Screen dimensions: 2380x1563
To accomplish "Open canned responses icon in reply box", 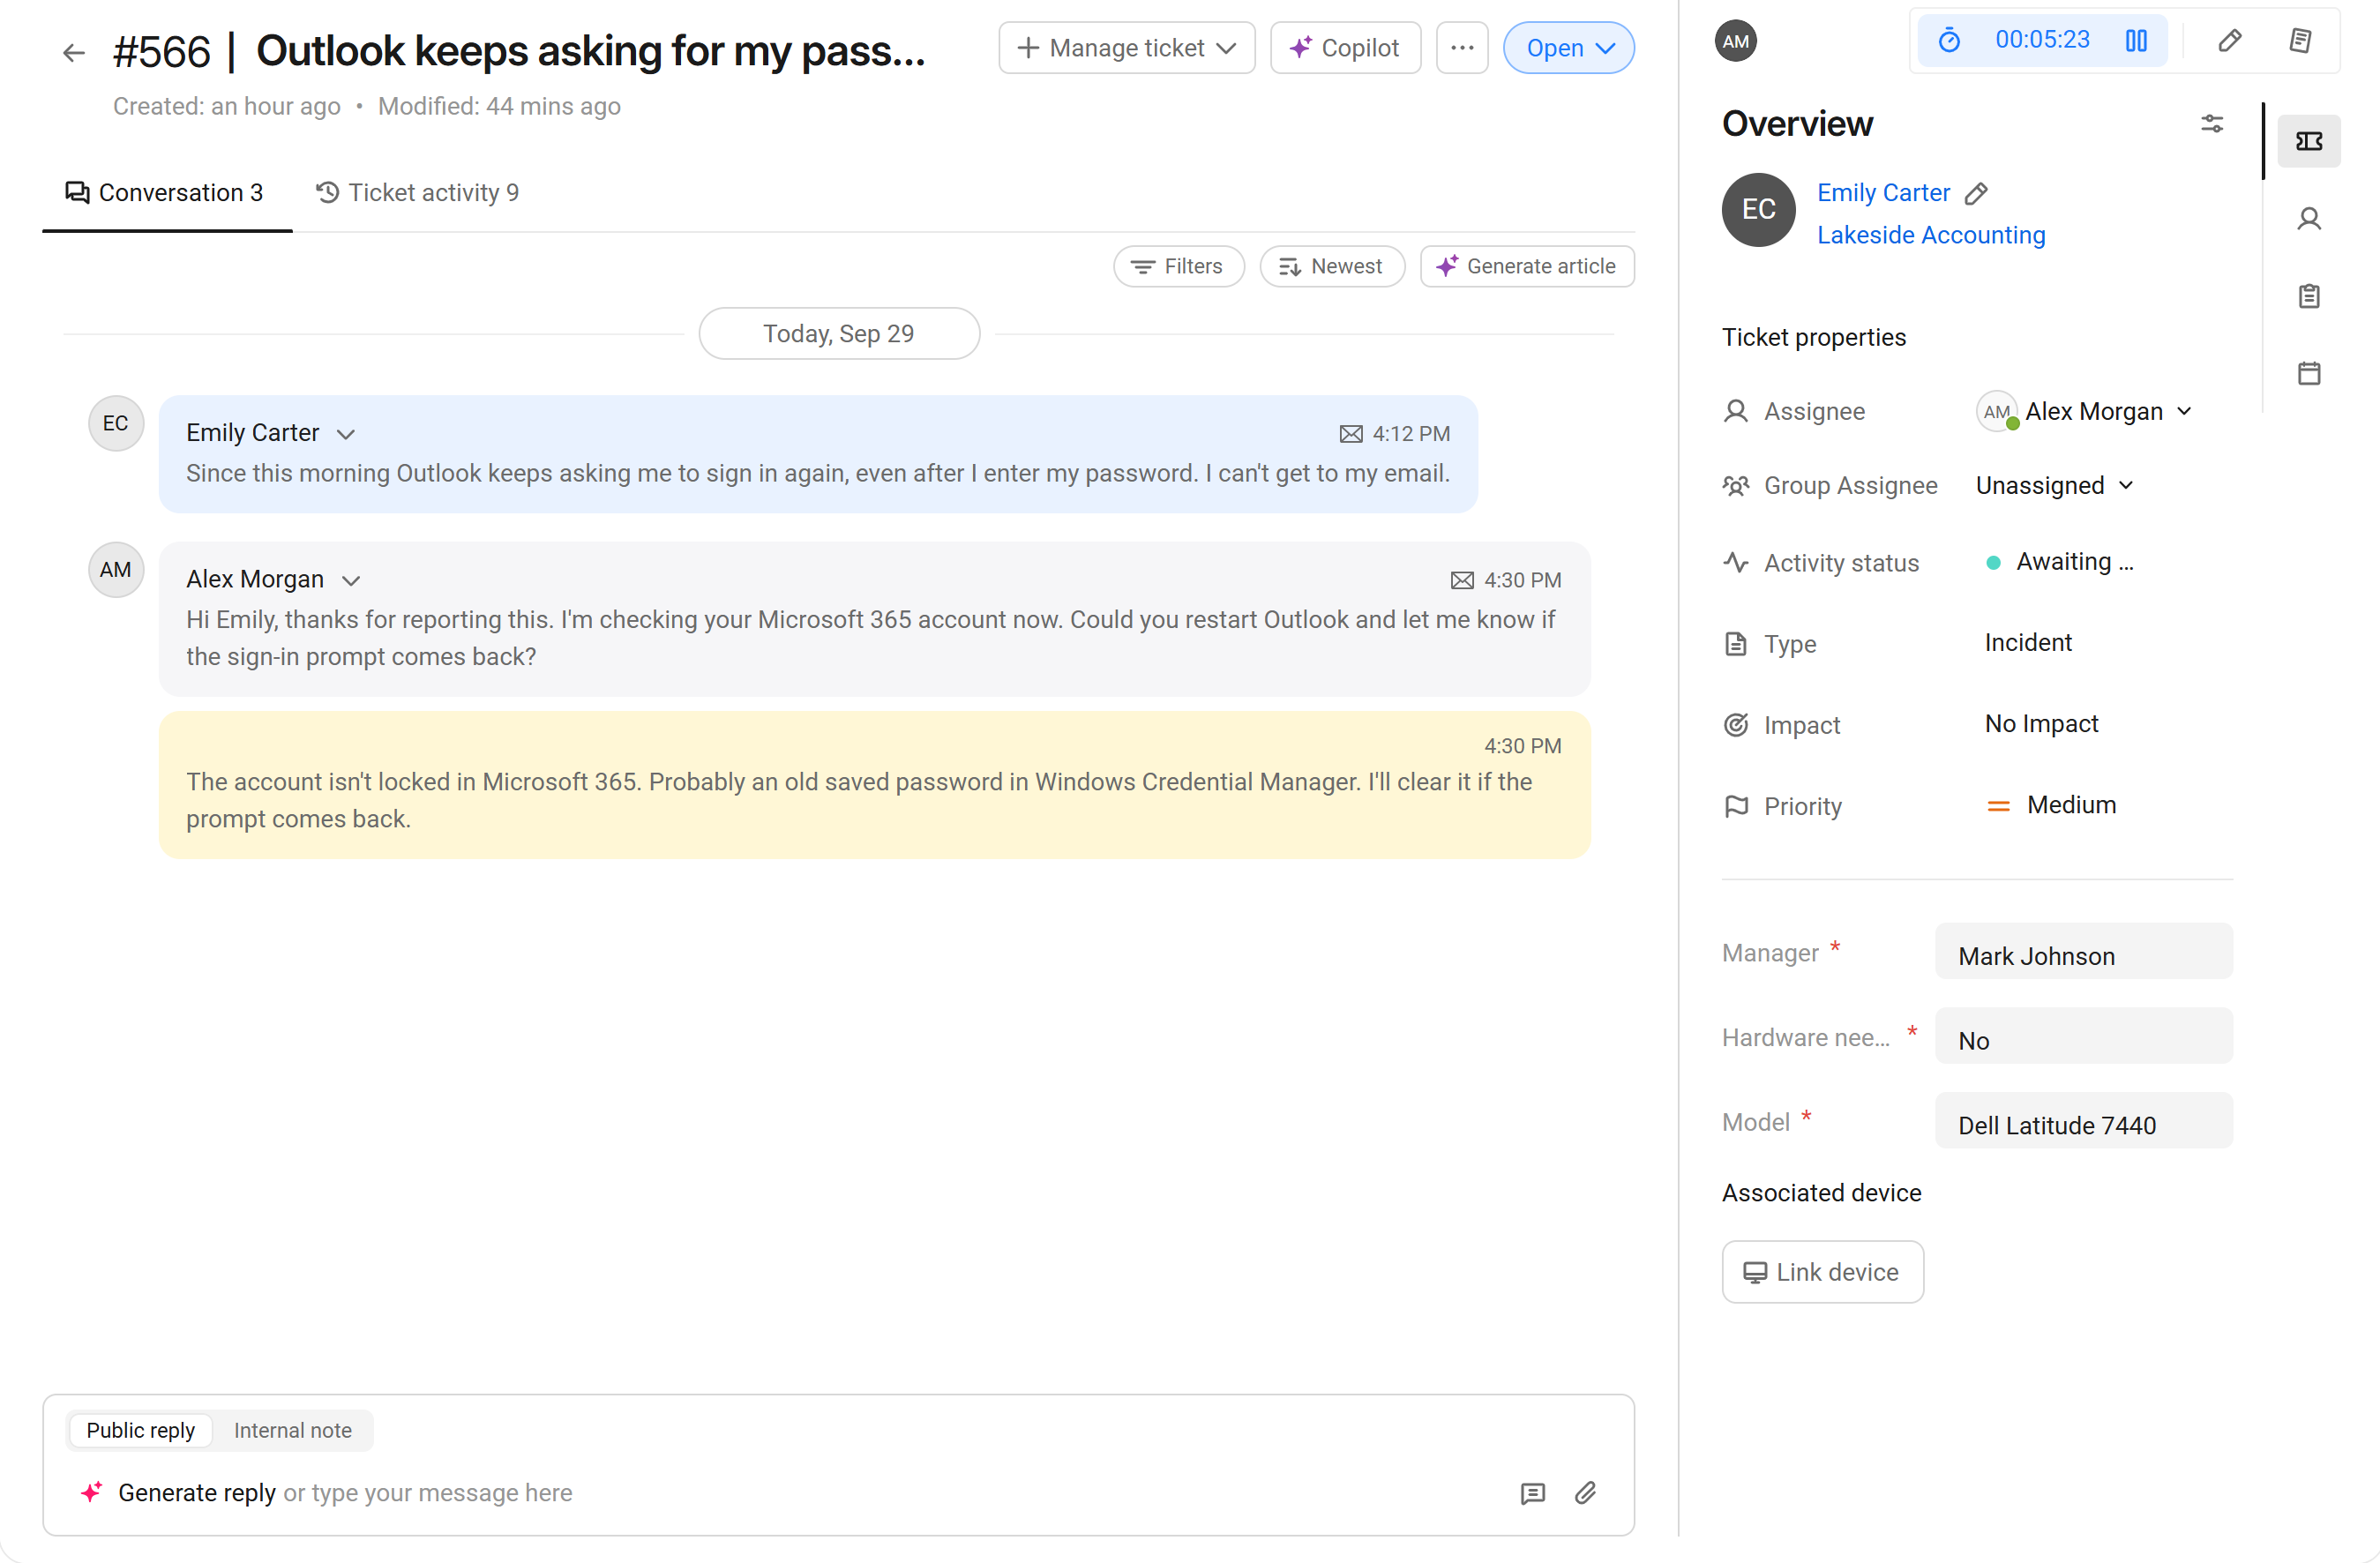I will (x=1533, y=1493).
